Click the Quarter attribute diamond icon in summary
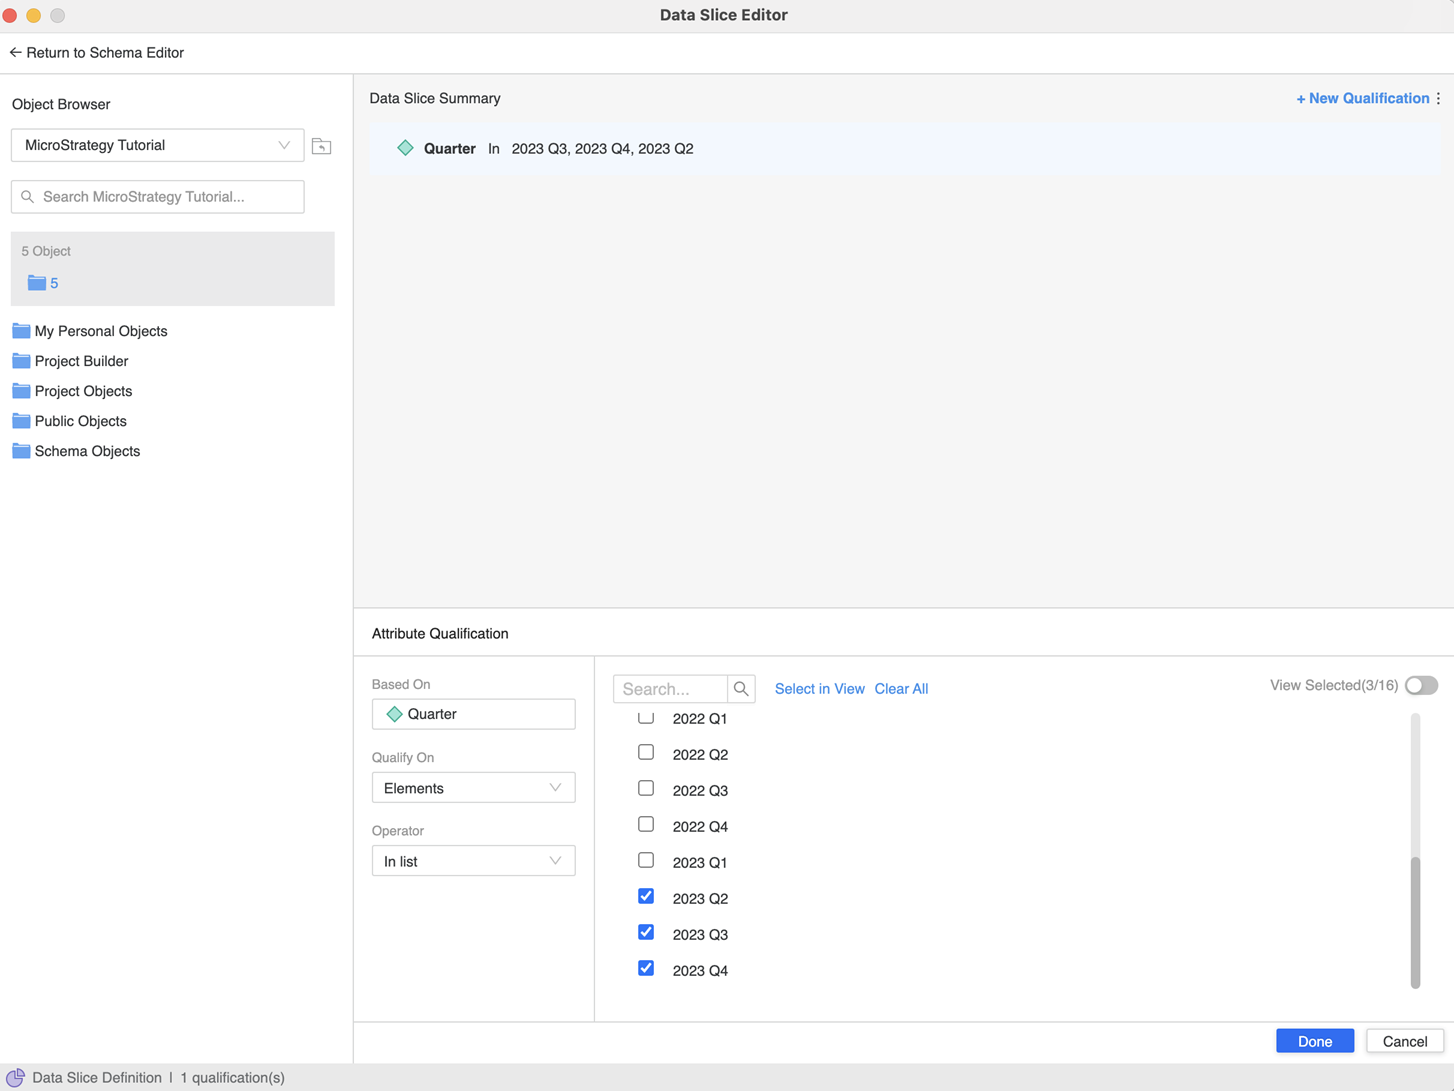1454x1091 pixels. tap(405, 148)
